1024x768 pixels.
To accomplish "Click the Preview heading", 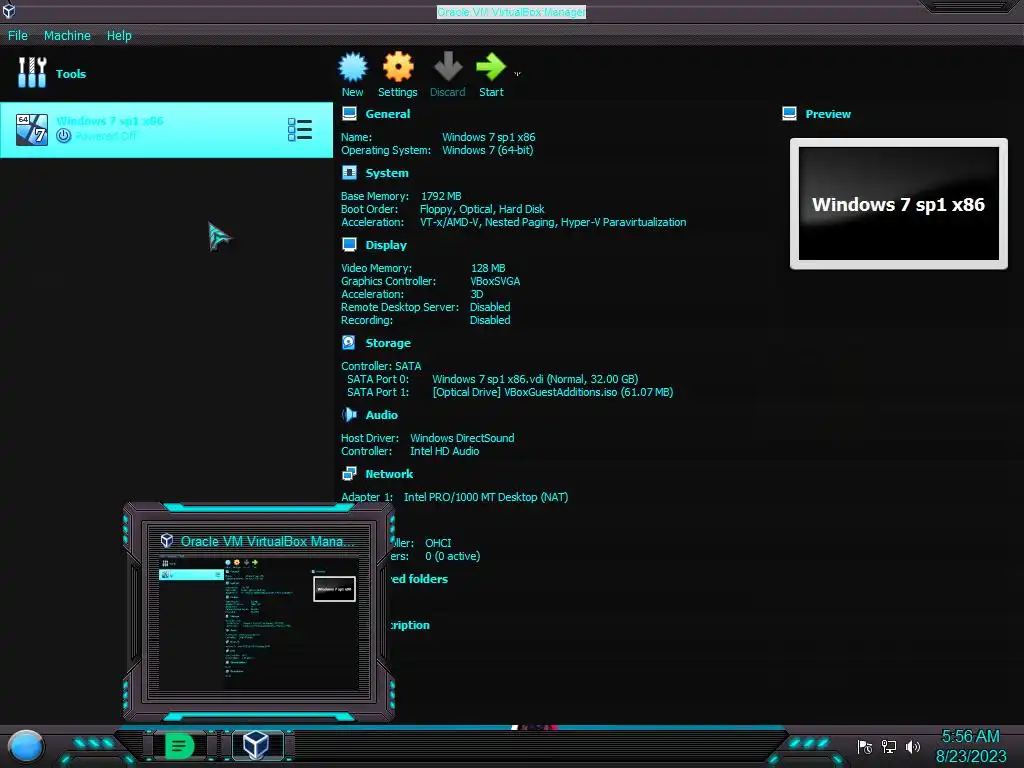I will [x=828, y=114].
